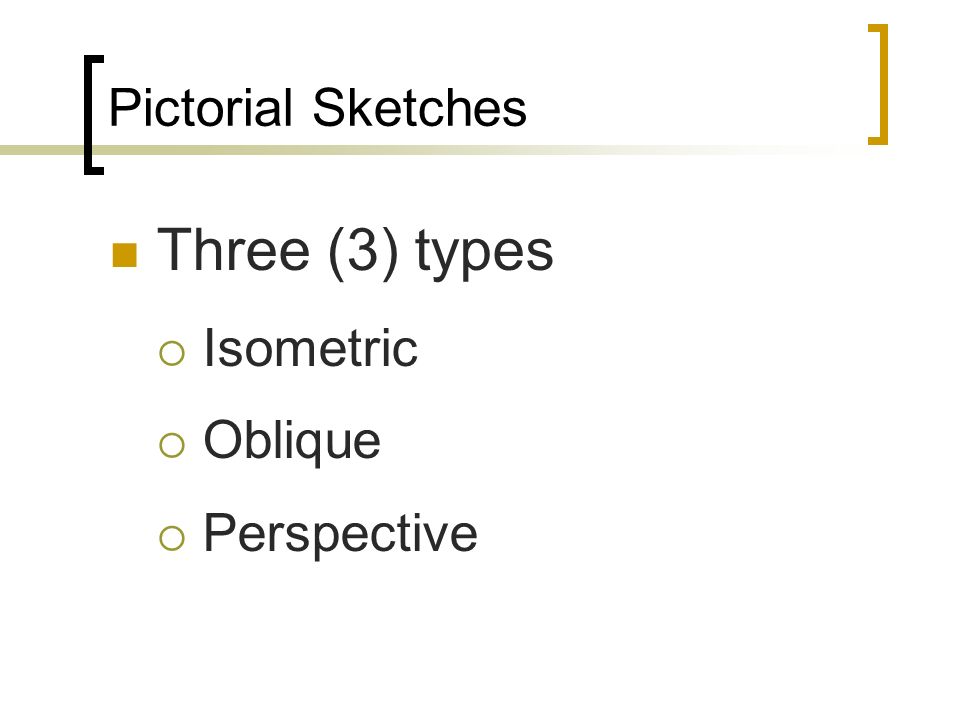
Task: Click the black left bracket decoration
Action: (x=94, y=115)
